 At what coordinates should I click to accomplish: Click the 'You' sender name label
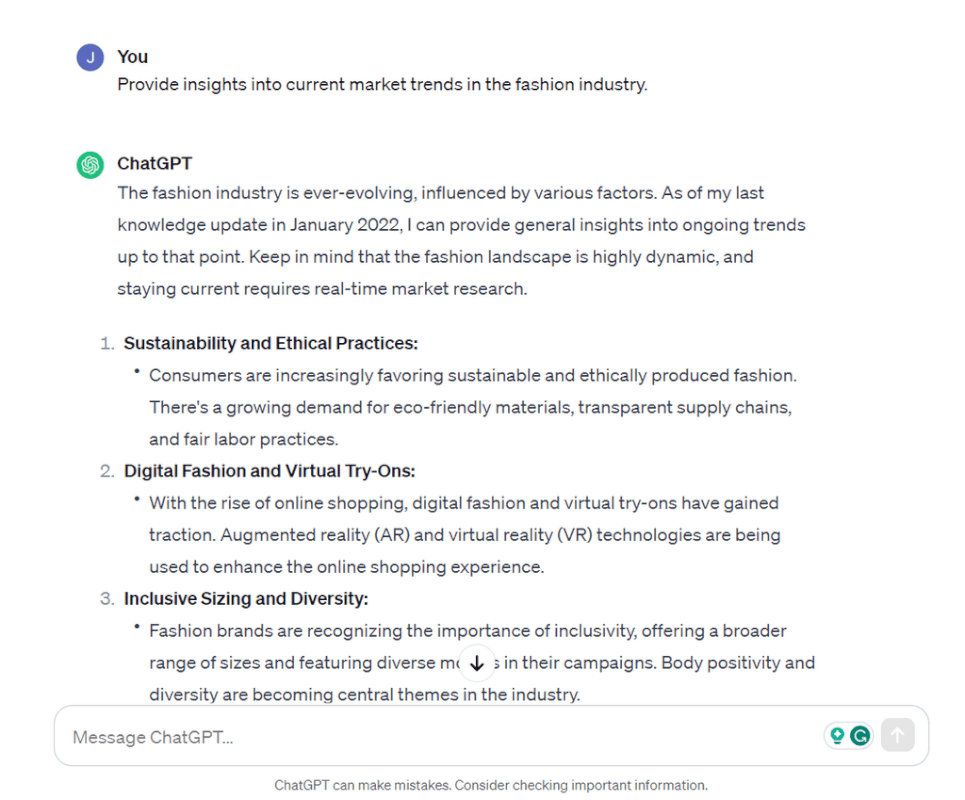132,57
